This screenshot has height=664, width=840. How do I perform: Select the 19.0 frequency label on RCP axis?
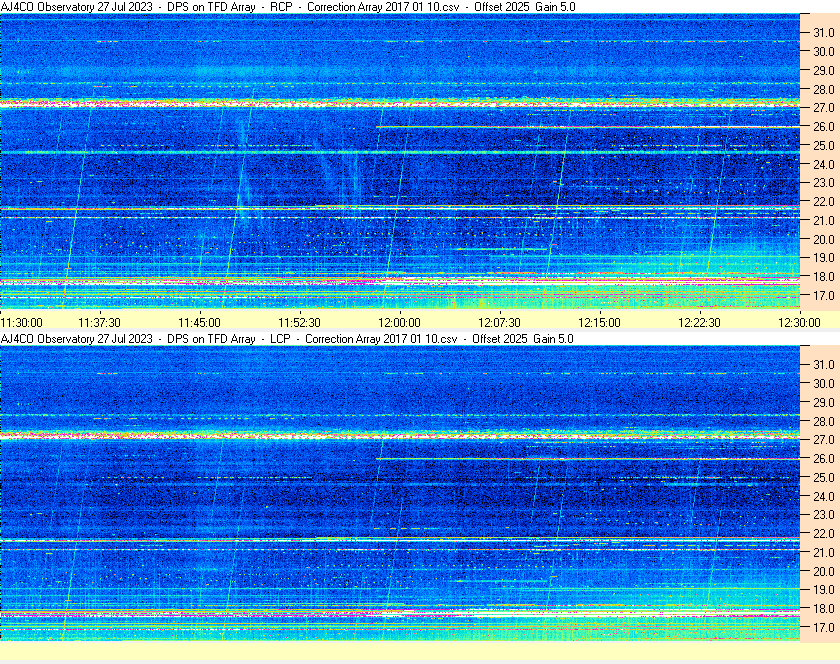click(824, 258)
